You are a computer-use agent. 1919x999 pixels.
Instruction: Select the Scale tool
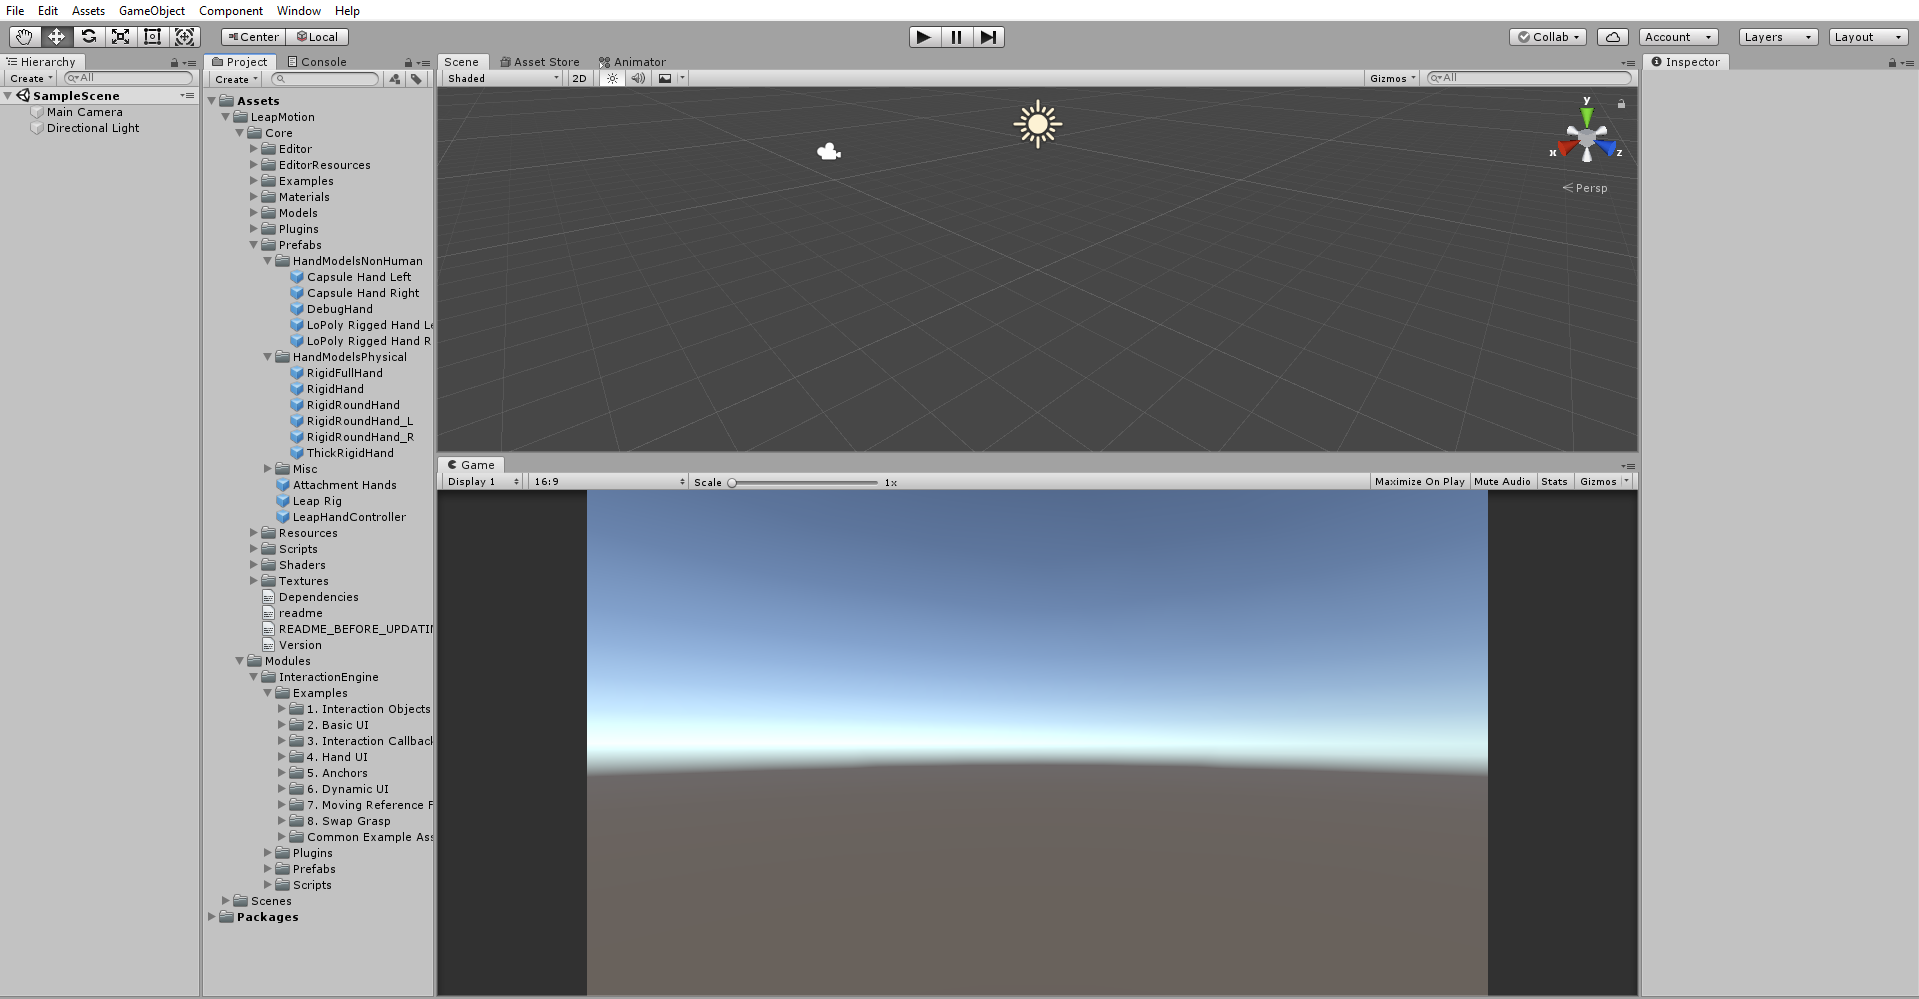pos(120,36)
